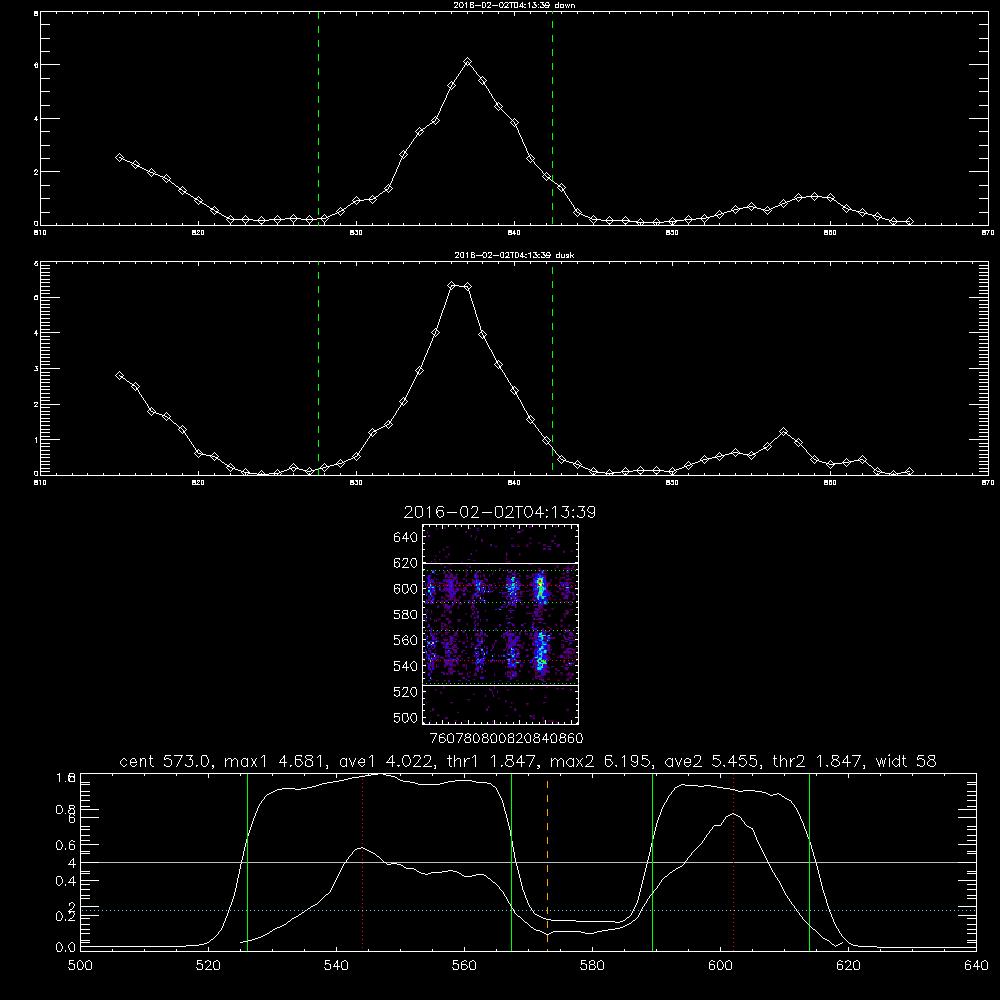1000x1000 pixels.
Task: Click the 540 label on heatmap y-axis
Action: pyautogui.click(x=406, y=666)
